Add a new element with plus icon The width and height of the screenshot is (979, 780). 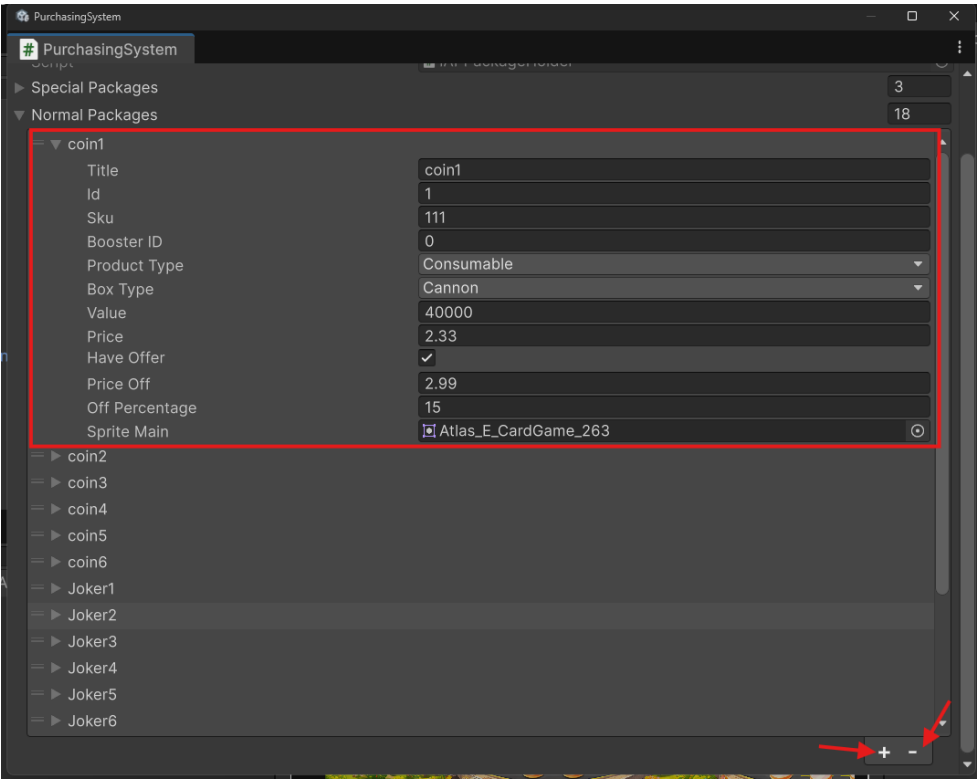(884, 753)
